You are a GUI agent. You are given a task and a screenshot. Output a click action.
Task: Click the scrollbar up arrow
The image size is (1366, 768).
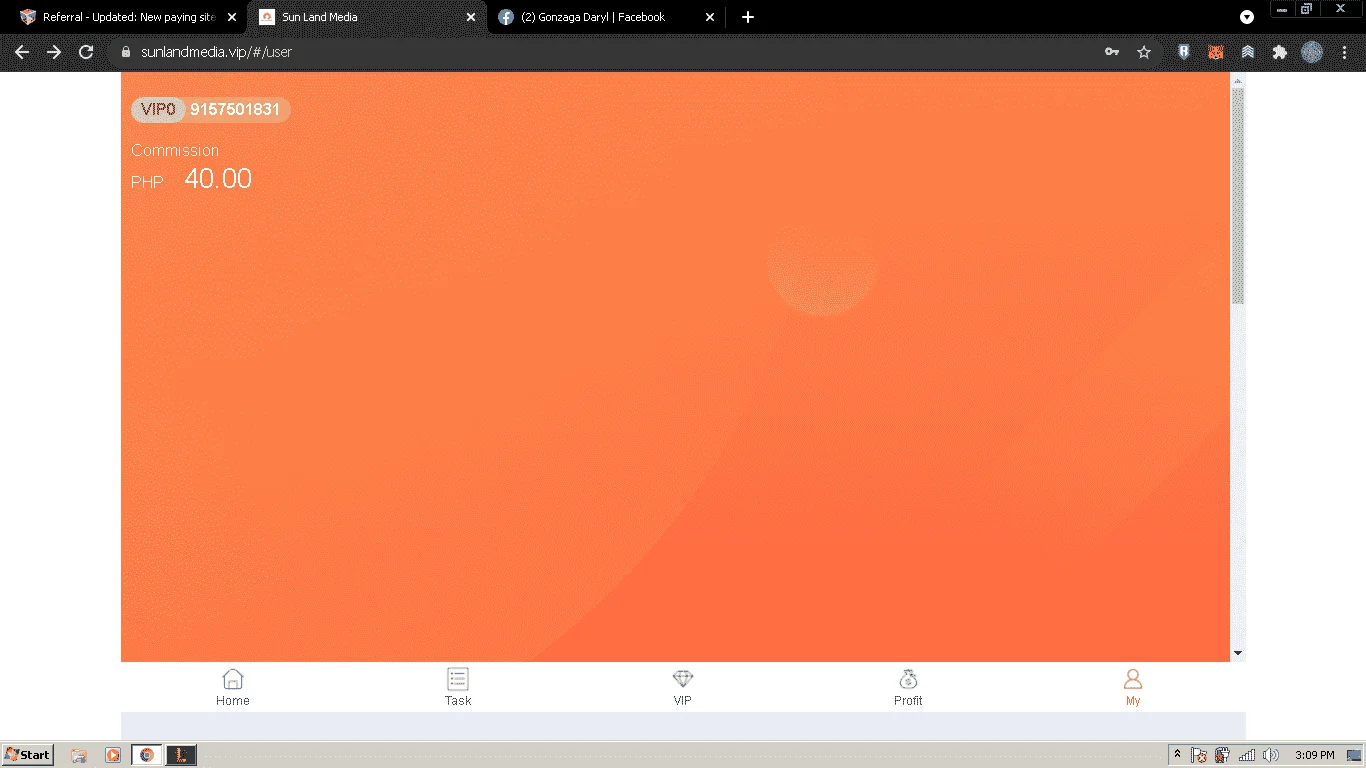pos(1238,79)
